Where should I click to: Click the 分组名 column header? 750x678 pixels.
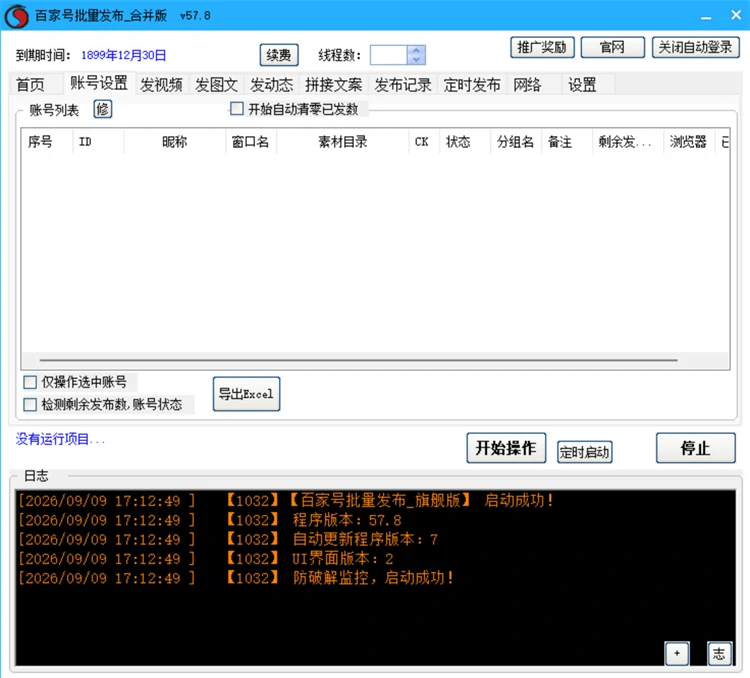[x=516, y=142]
